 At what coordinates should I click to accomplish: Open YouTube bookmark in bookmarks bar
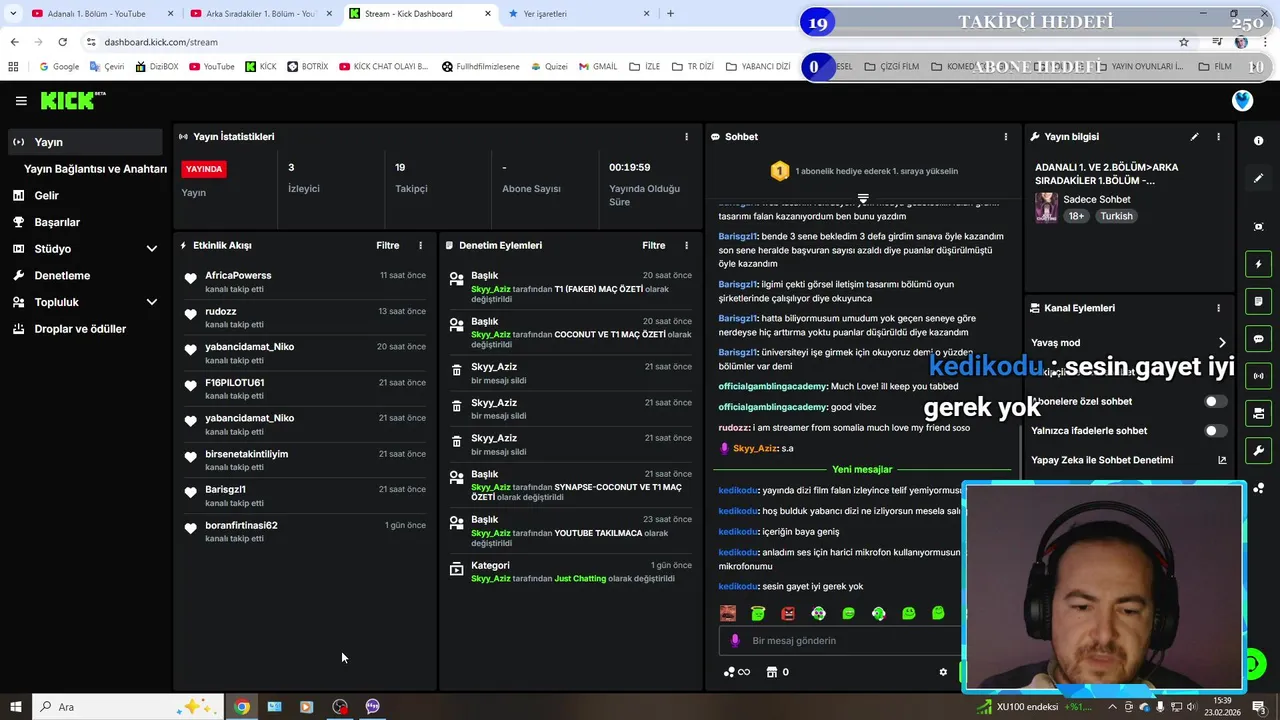pyautogui.click(x=211, y=67)
